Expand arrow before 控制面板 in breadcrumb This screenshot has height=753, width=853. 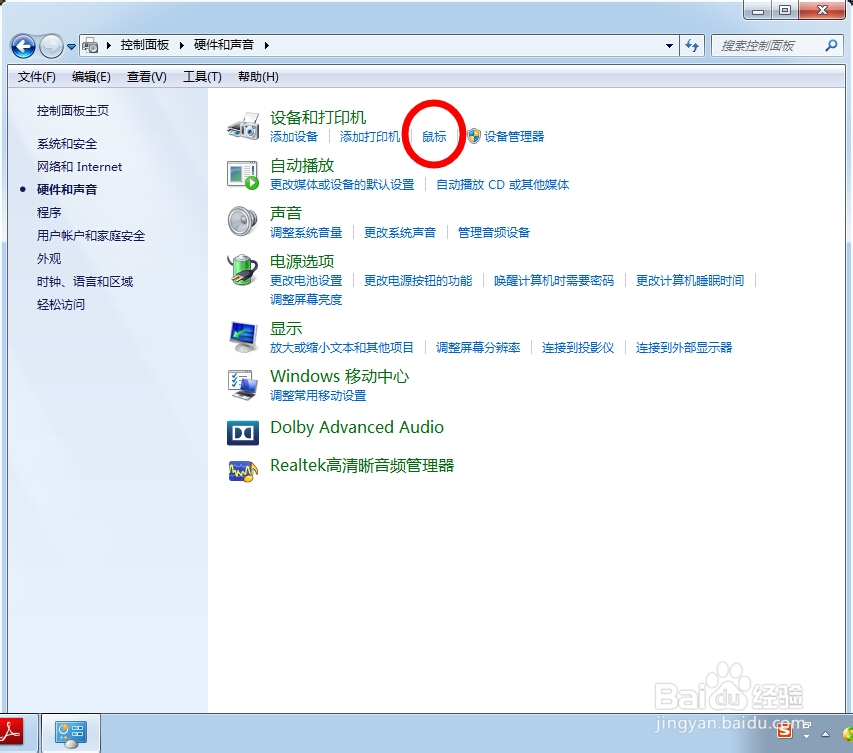108,45
